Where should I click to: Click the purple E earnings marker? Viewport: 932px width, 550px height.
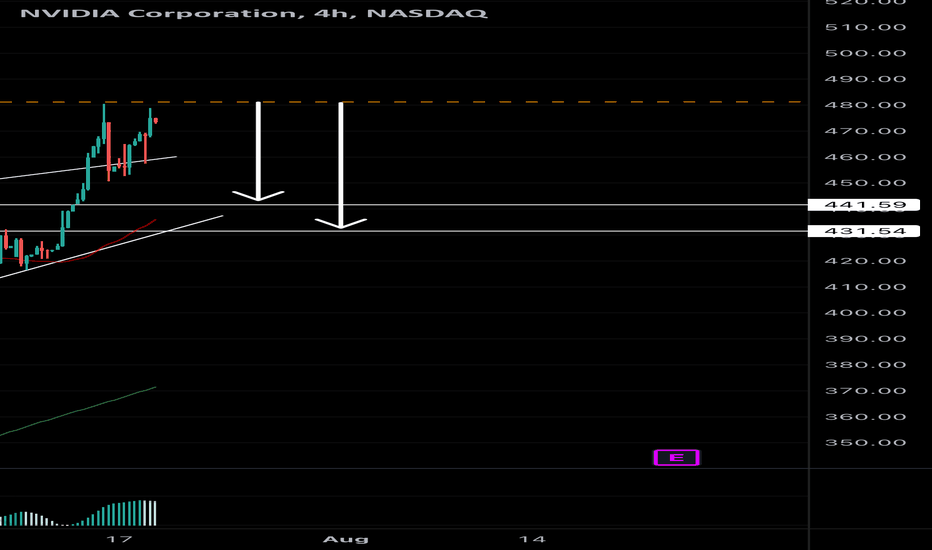tap(676, 457)
